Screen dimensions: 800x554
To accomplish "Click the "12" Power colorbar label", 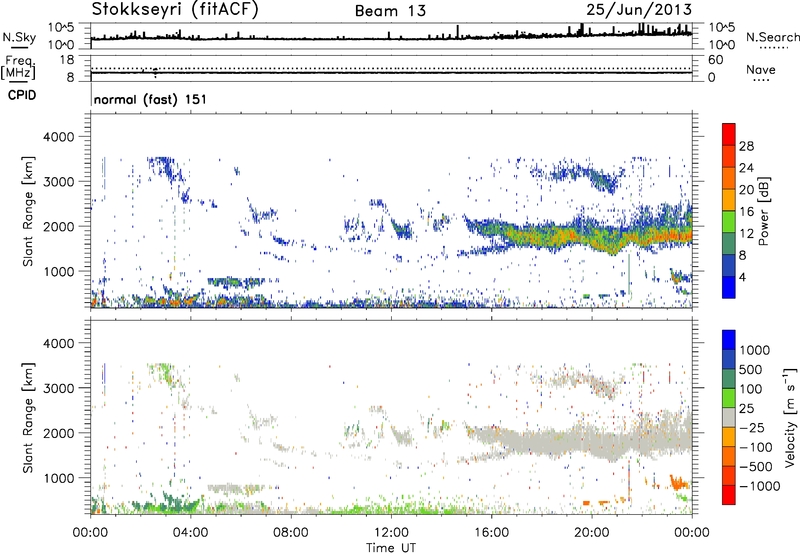I will [746, 234].
